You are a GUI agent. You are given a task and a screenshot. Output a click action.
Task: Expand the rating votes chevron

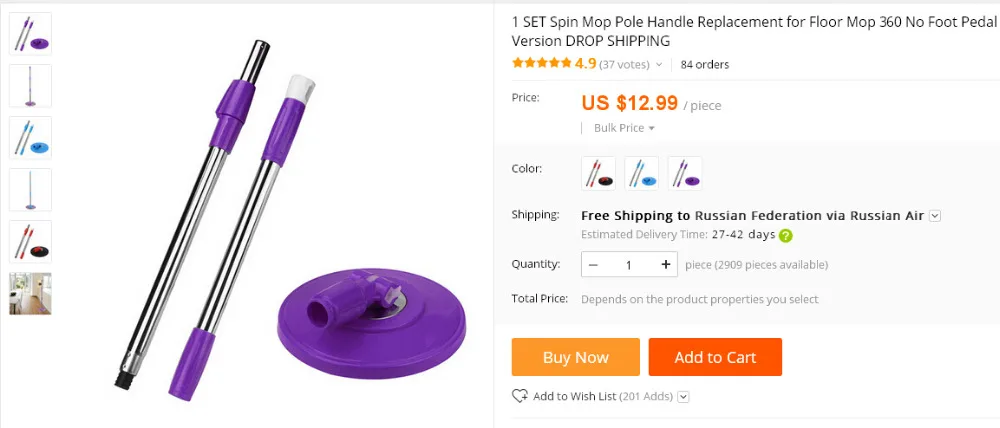point(659,64)
